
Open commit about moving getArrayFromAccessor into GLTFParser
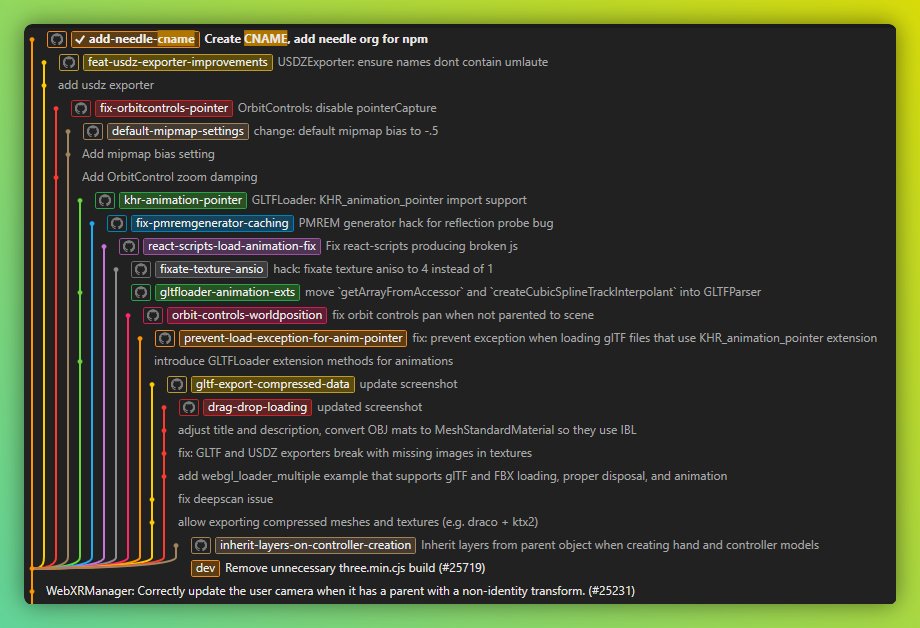coord(533,292)
